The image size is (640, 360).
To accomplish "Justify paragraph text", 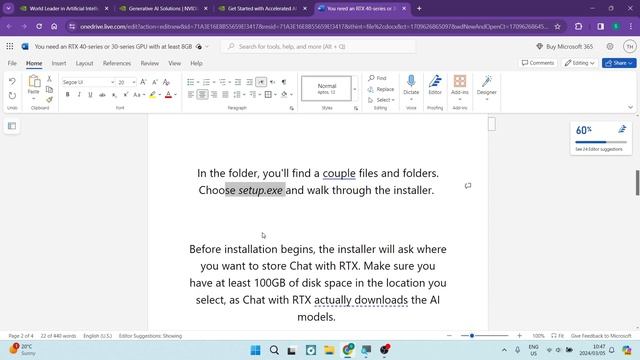I will (225, 95).
